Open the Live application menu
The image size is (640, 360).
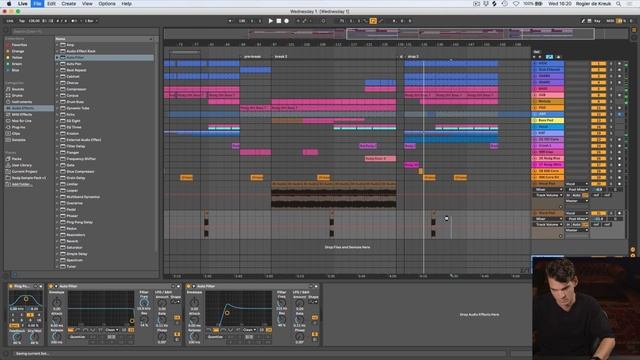(x=23, y=4)
